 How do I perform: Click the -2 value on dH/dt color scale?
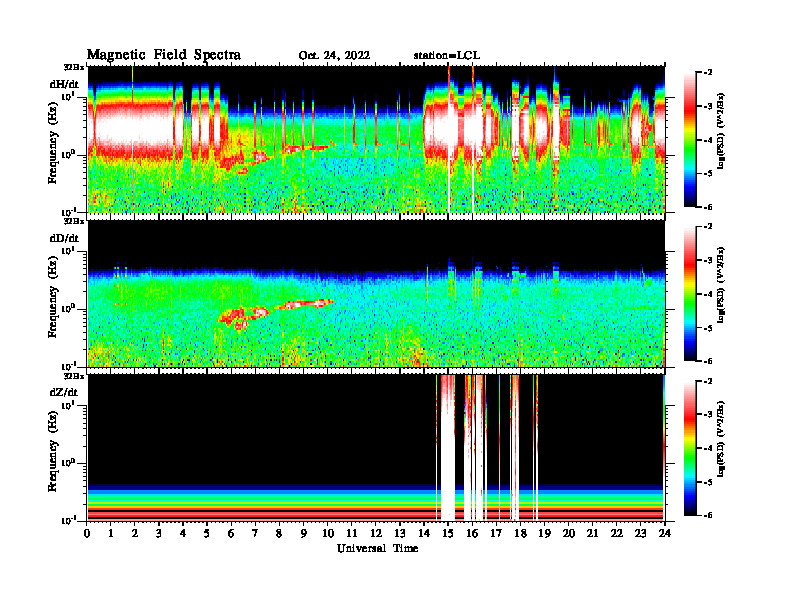(x=709, y=73)
